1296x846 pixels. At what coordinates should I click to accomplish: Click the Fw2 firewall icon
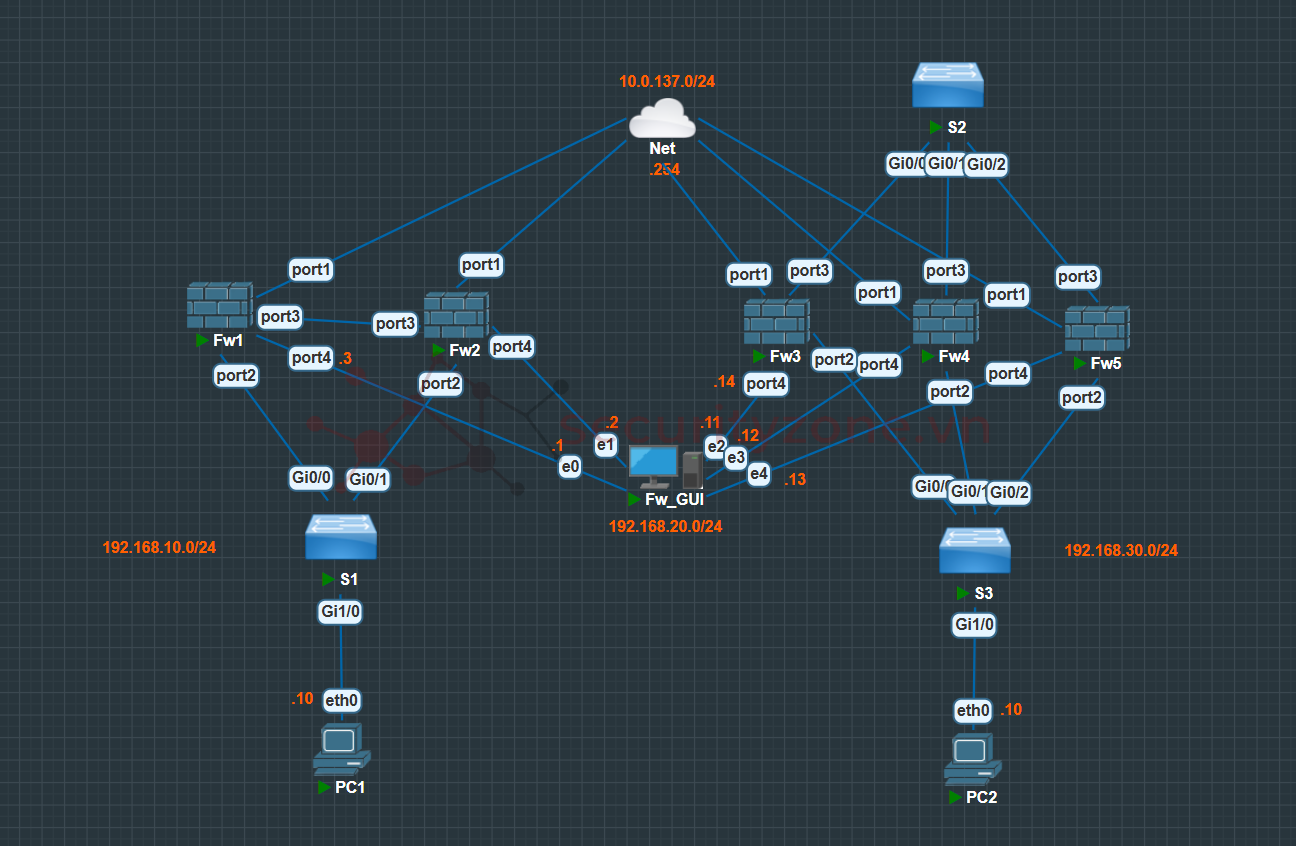455,316
